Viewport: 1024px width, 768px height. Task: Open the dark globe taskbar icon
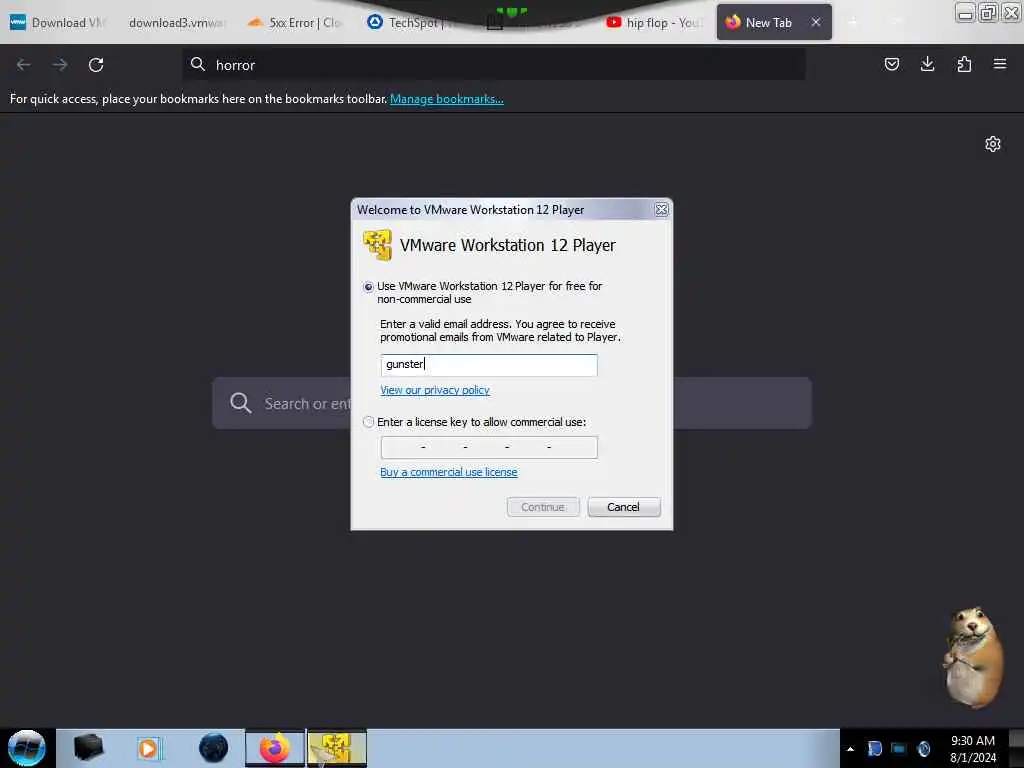pyautogui.click(x=214, y=748)
